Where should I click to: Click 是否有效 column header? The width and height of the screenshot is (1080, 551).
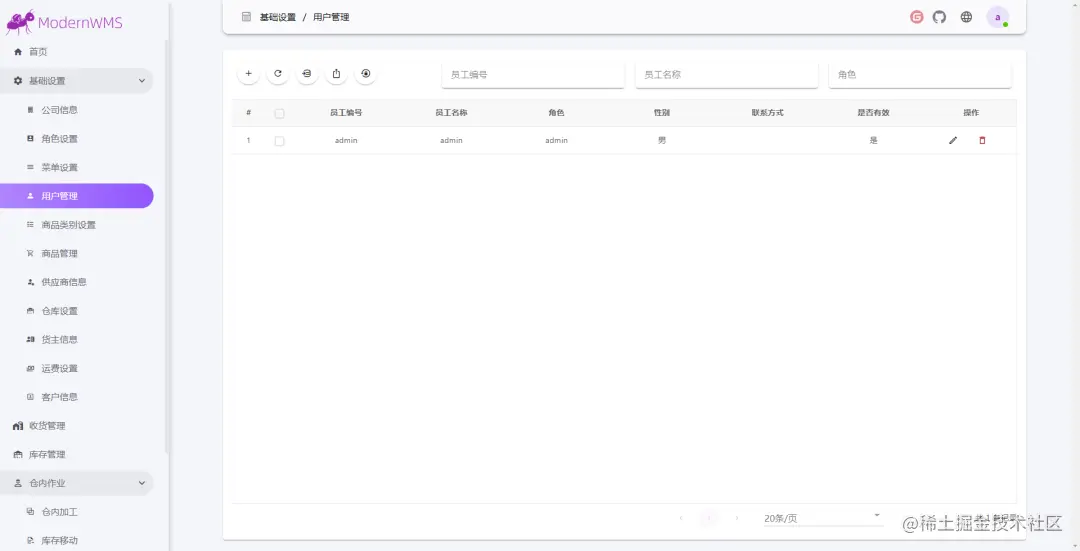tap(873, 112)
